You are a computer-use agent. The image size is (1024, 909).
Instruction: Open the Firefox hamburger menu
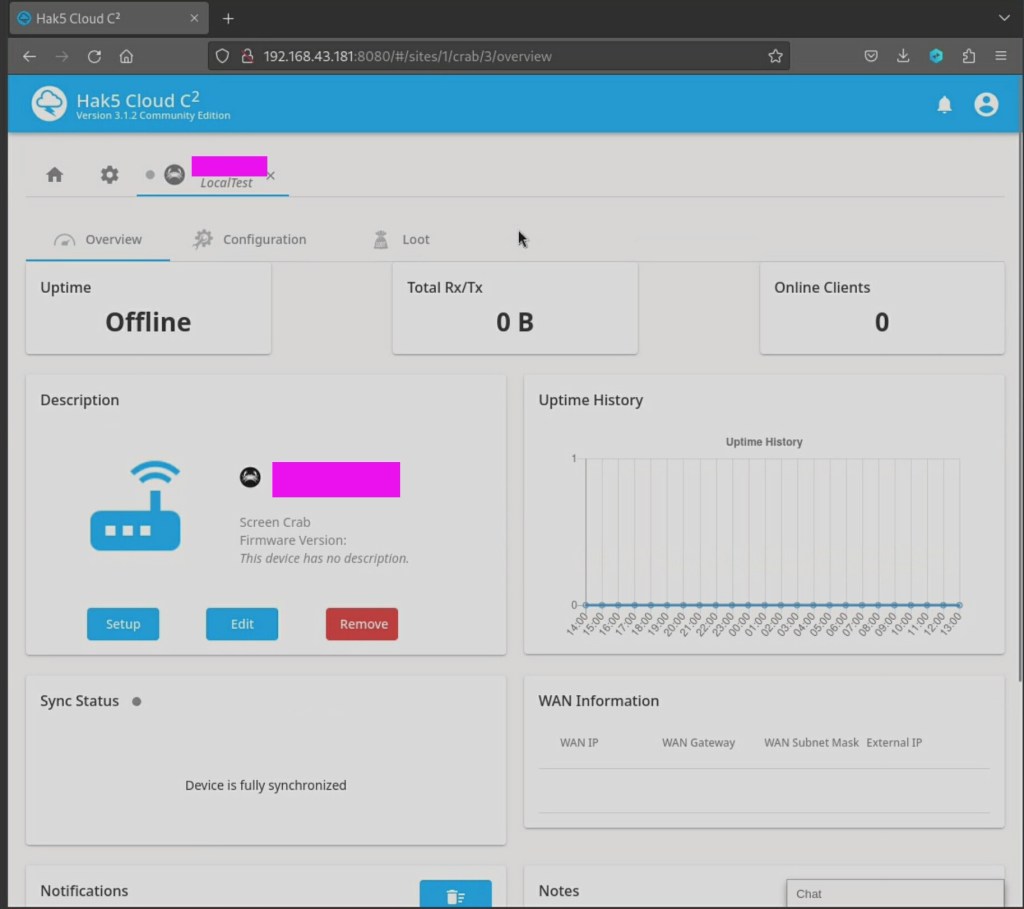pyautogui.click(x=1000, y=57)
